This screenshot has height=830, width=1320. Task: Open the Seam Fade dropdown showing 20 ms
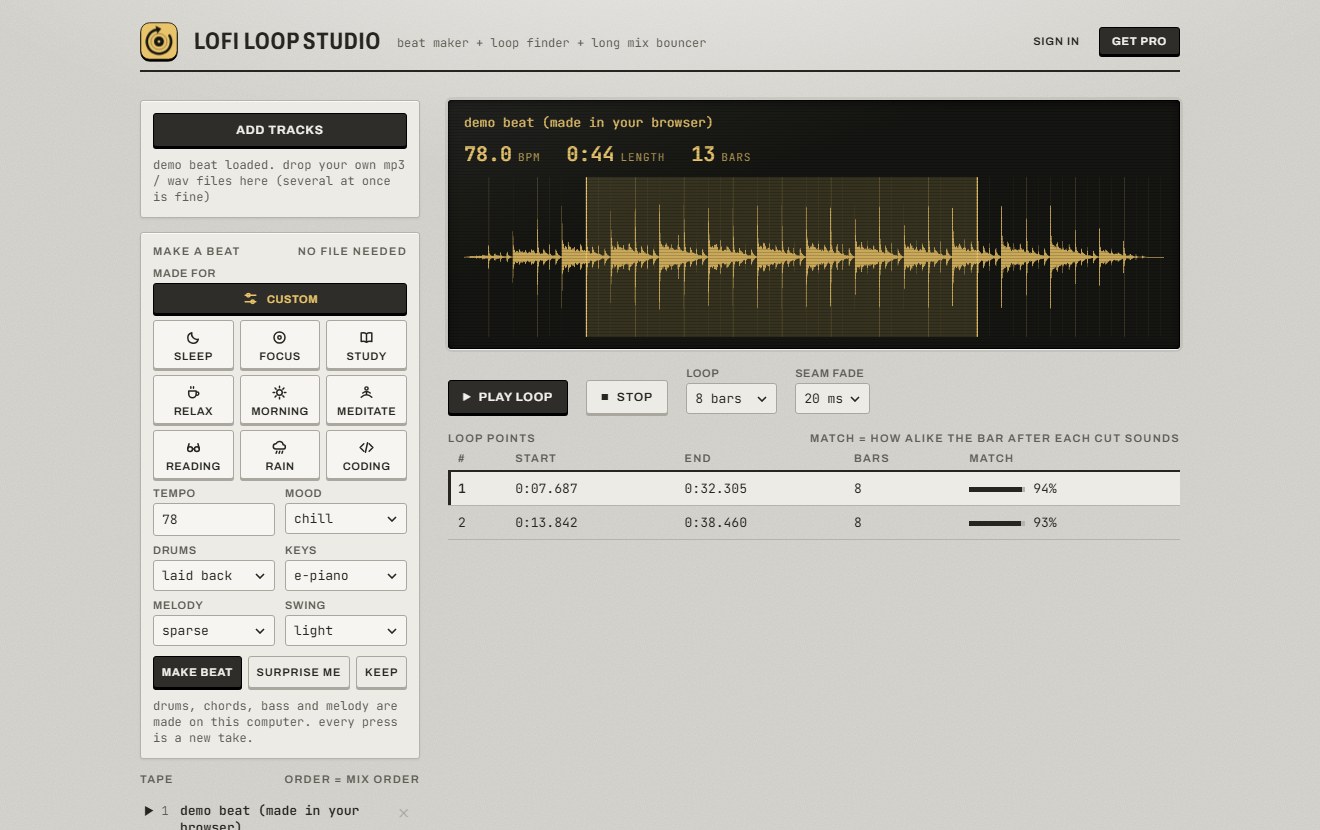click(832, 398)
